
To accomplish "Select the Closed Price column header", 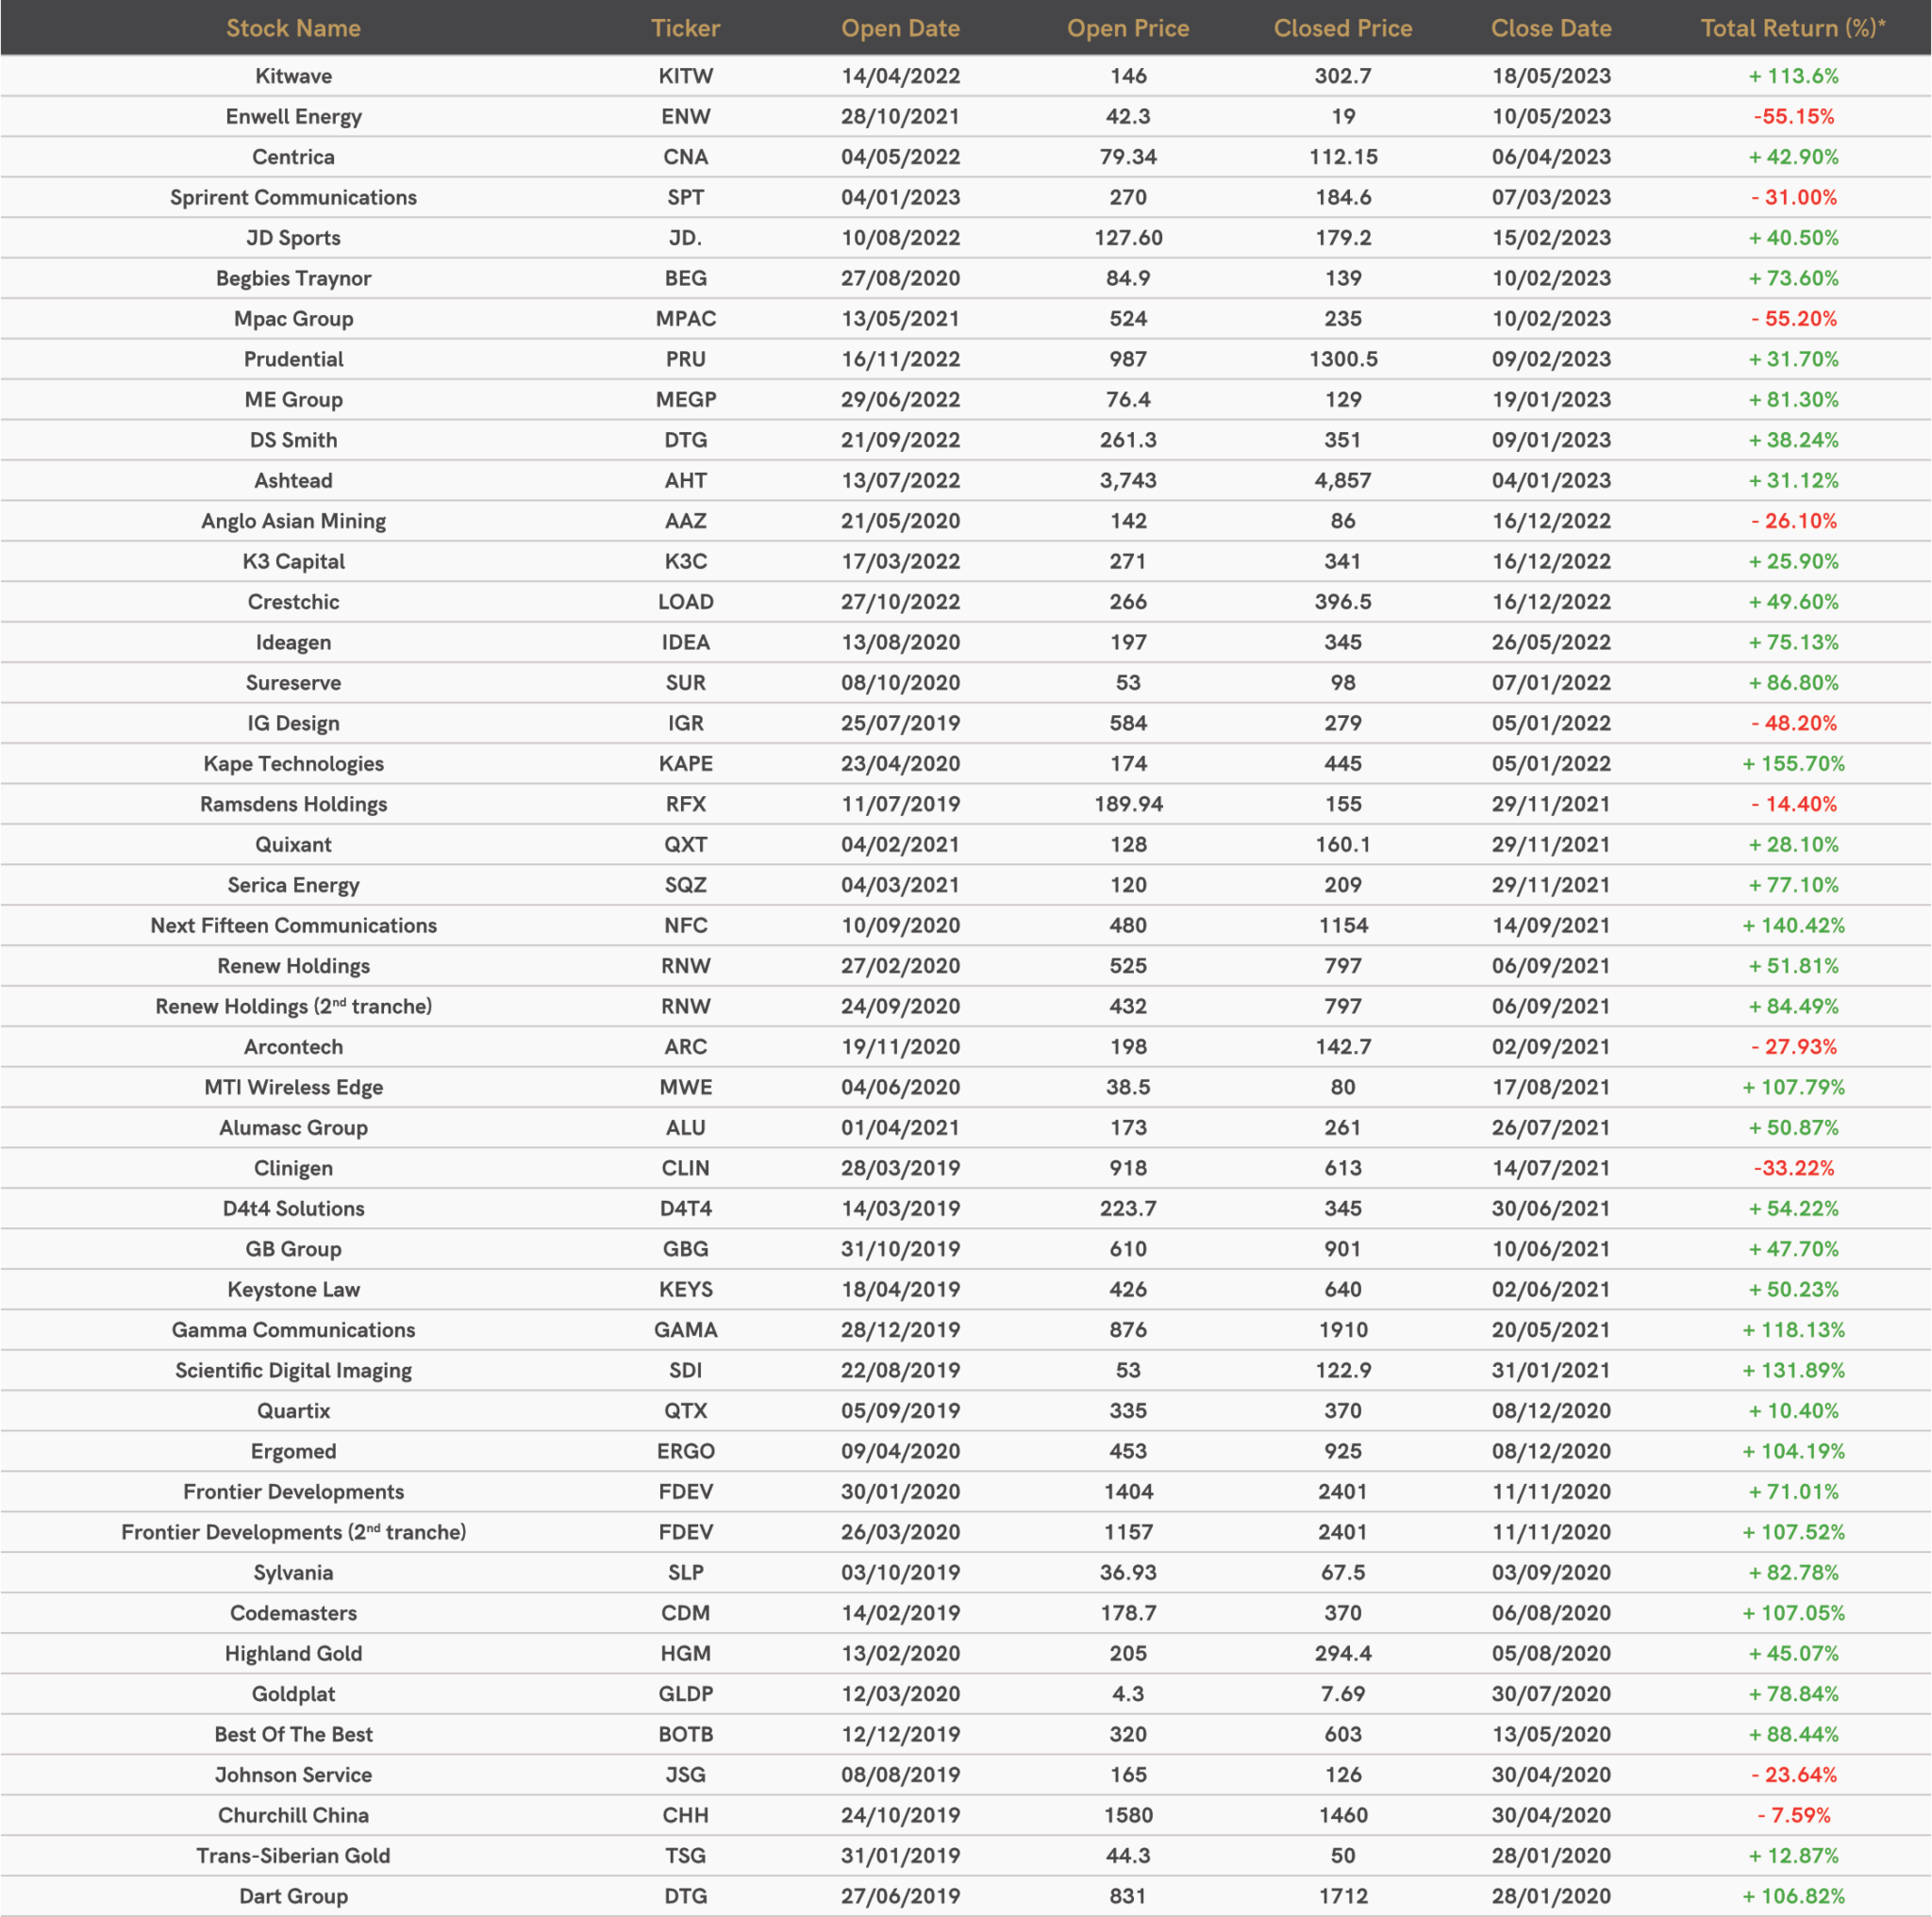I will point(1342,28).
